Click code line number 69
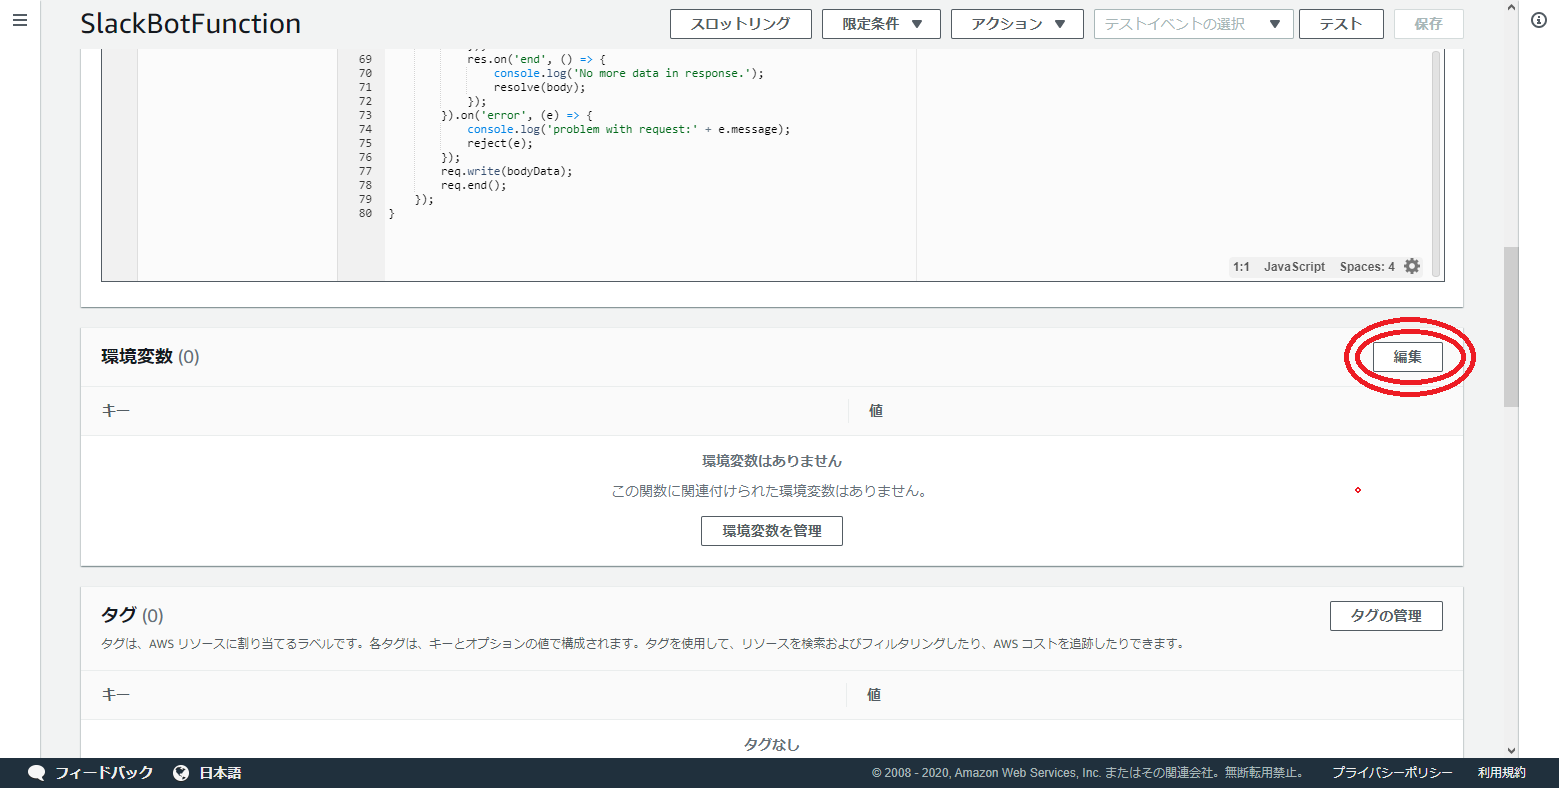Viewport: 1559px width, 788px height. click(365, 59)
